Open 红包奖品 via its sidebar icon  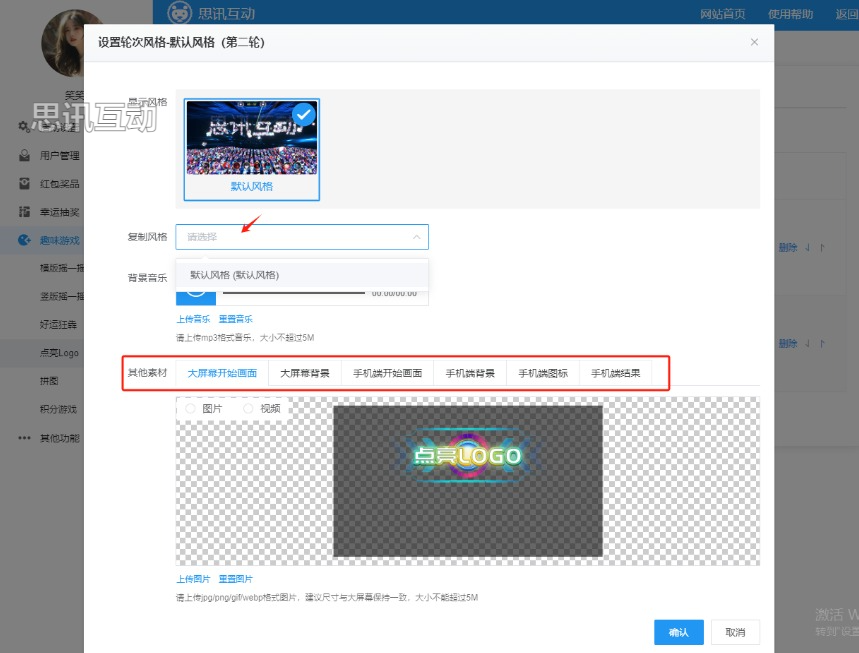point(24,184)
